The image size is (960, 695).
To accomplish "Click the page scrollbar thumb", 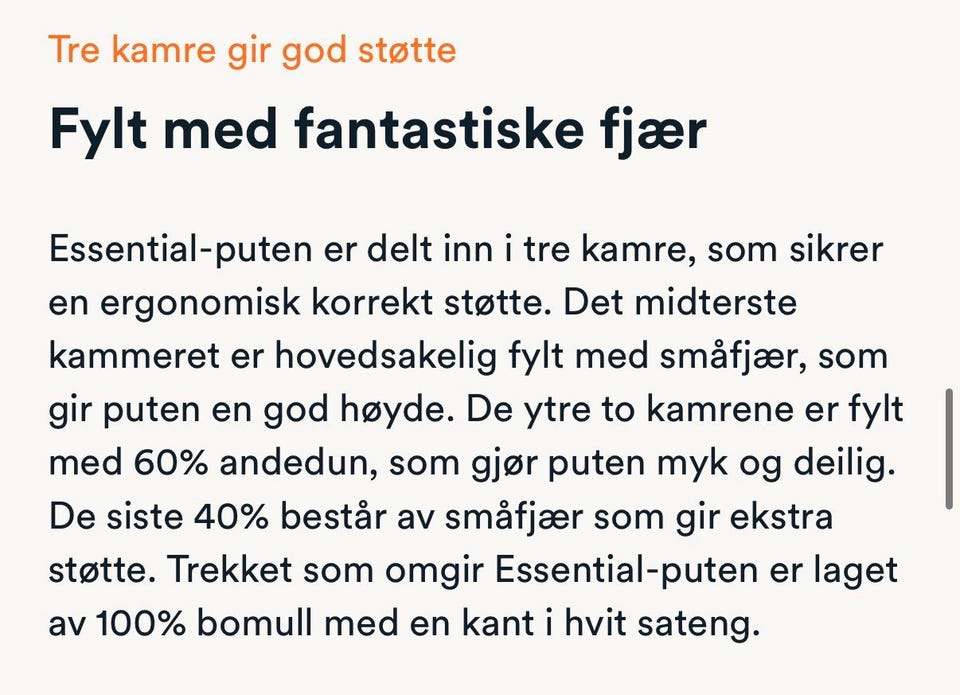I will [950, 448].
